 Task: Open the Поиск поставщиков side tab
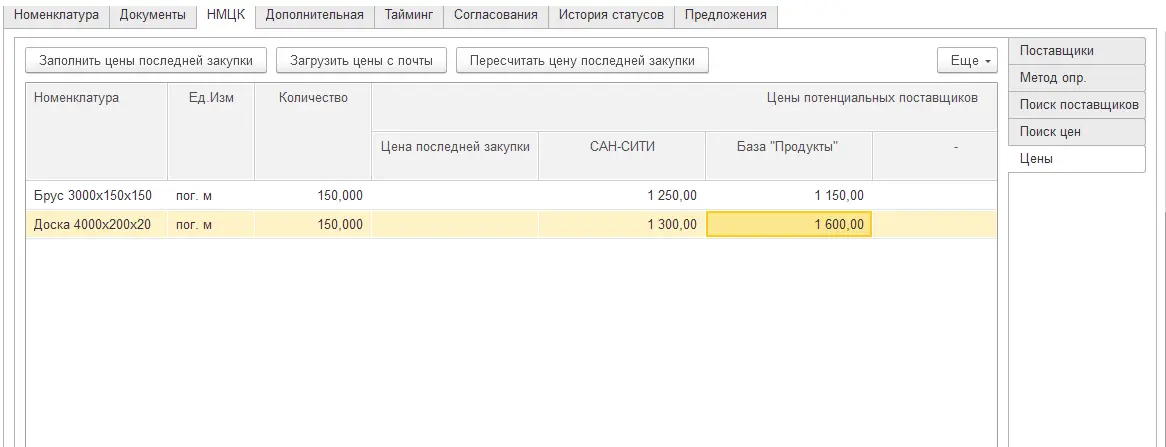click(x=1077, y=105)
